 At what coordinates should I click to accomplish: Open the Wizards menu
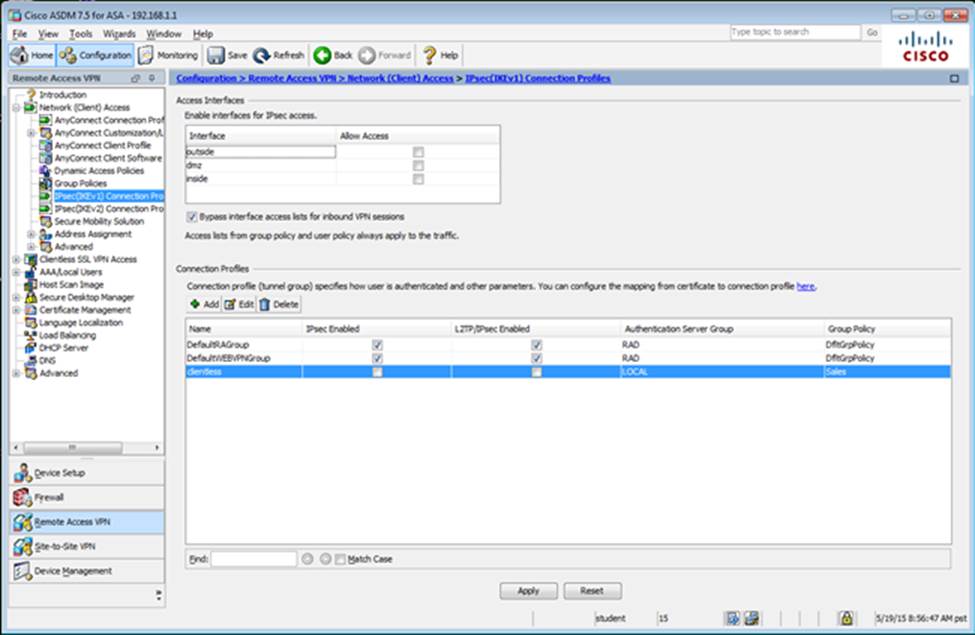[119, 34]
